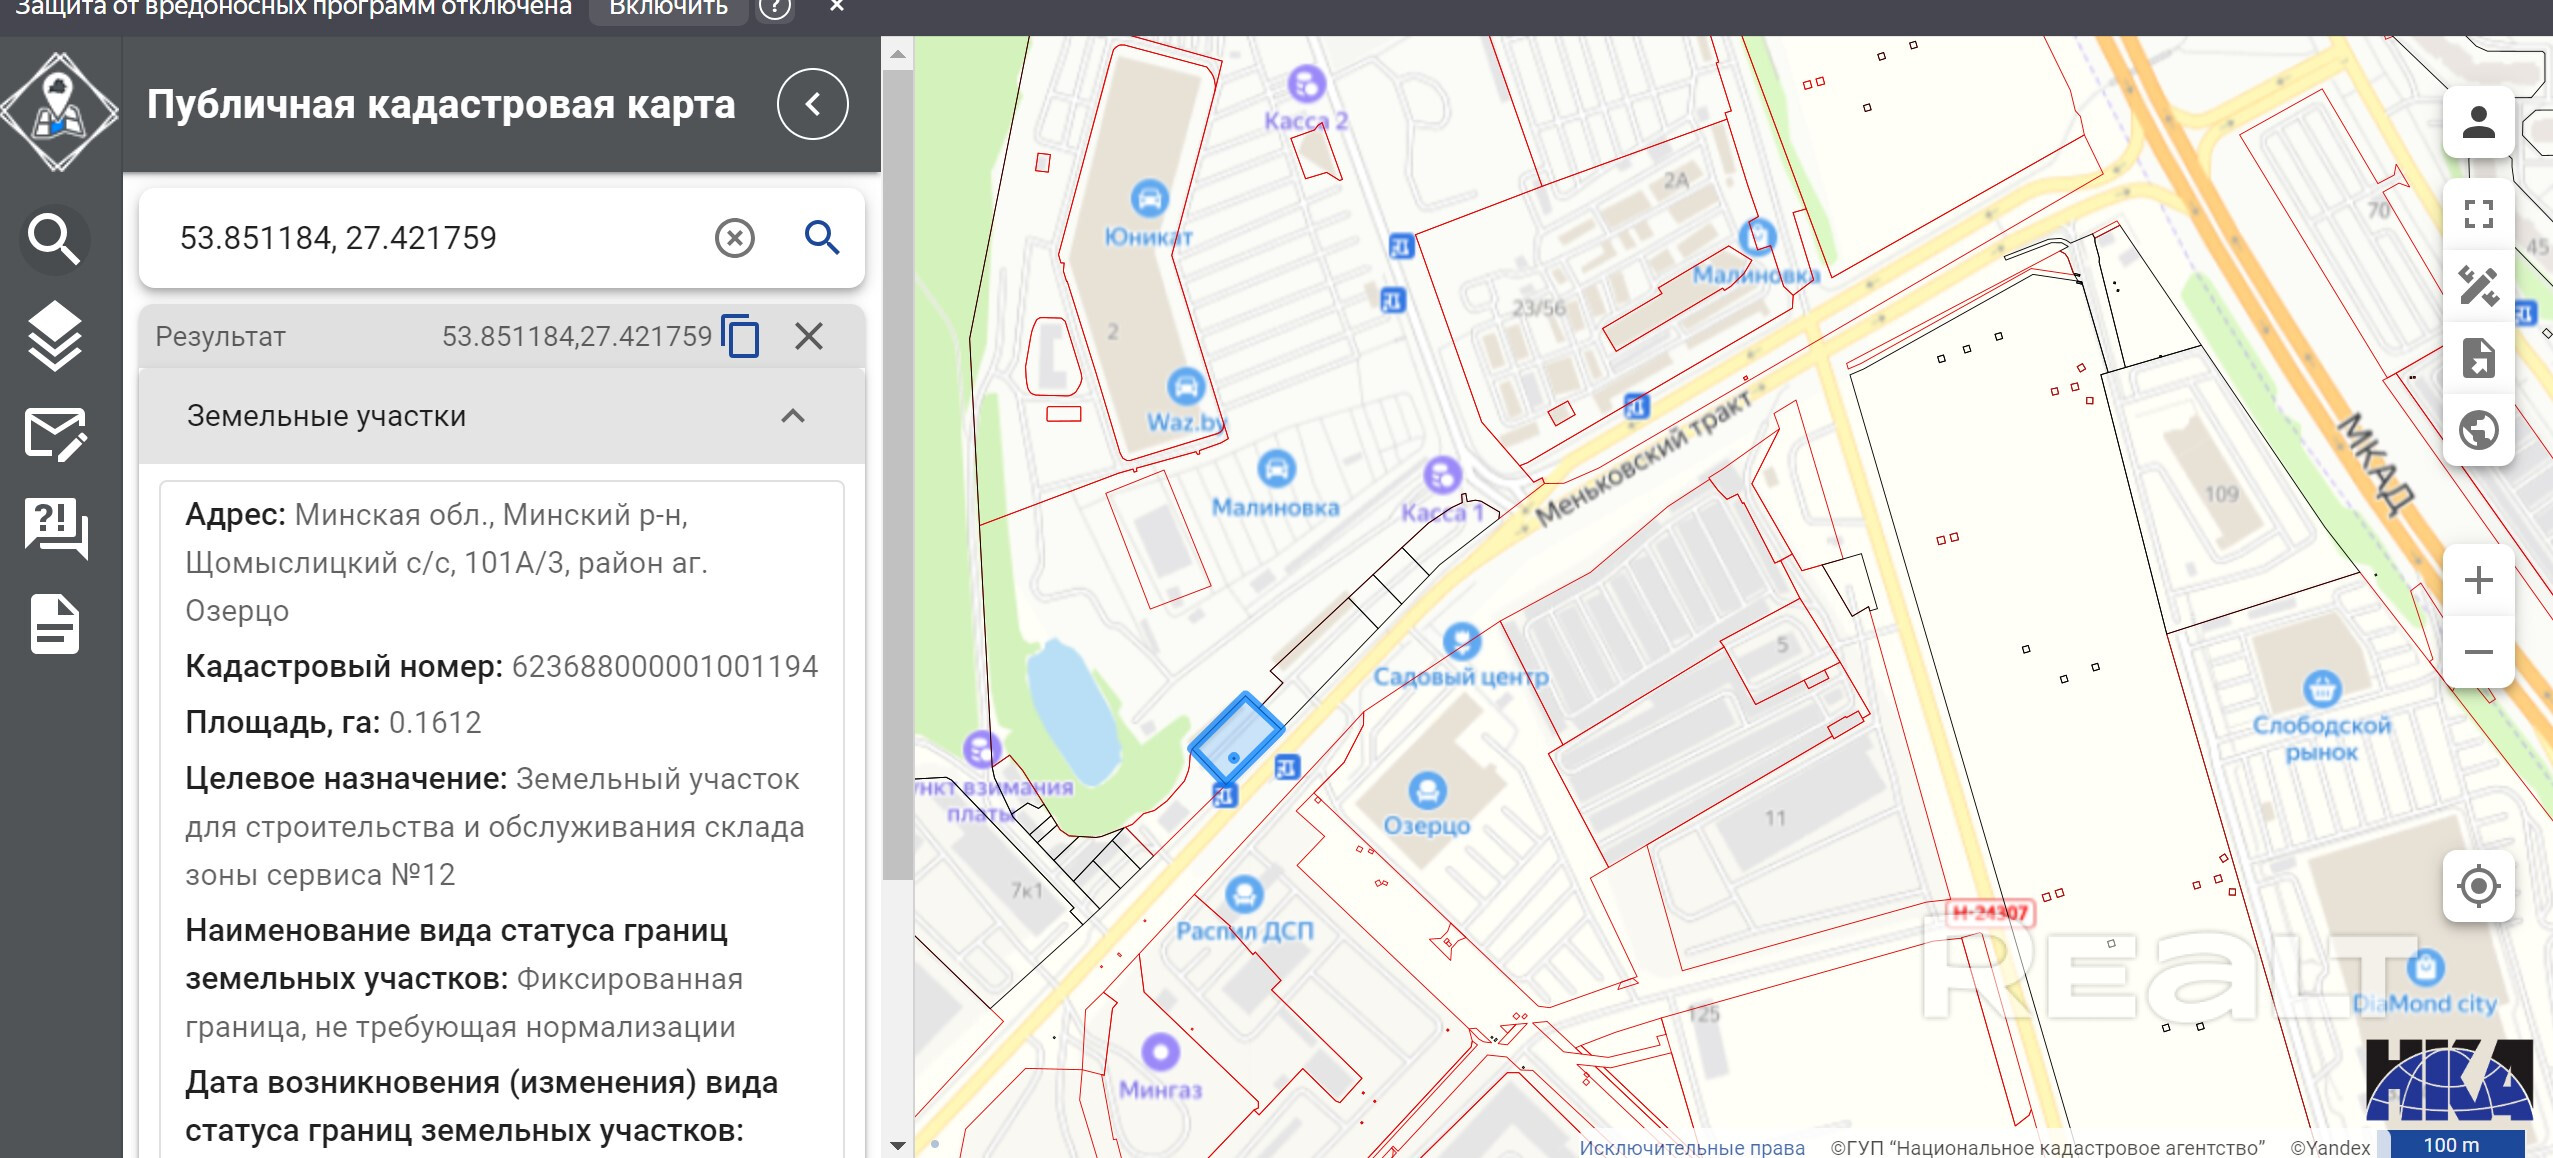Screen dimensions: 2553x1158
Task: Zoom in the map with plus
Action: coord(2478,581)
